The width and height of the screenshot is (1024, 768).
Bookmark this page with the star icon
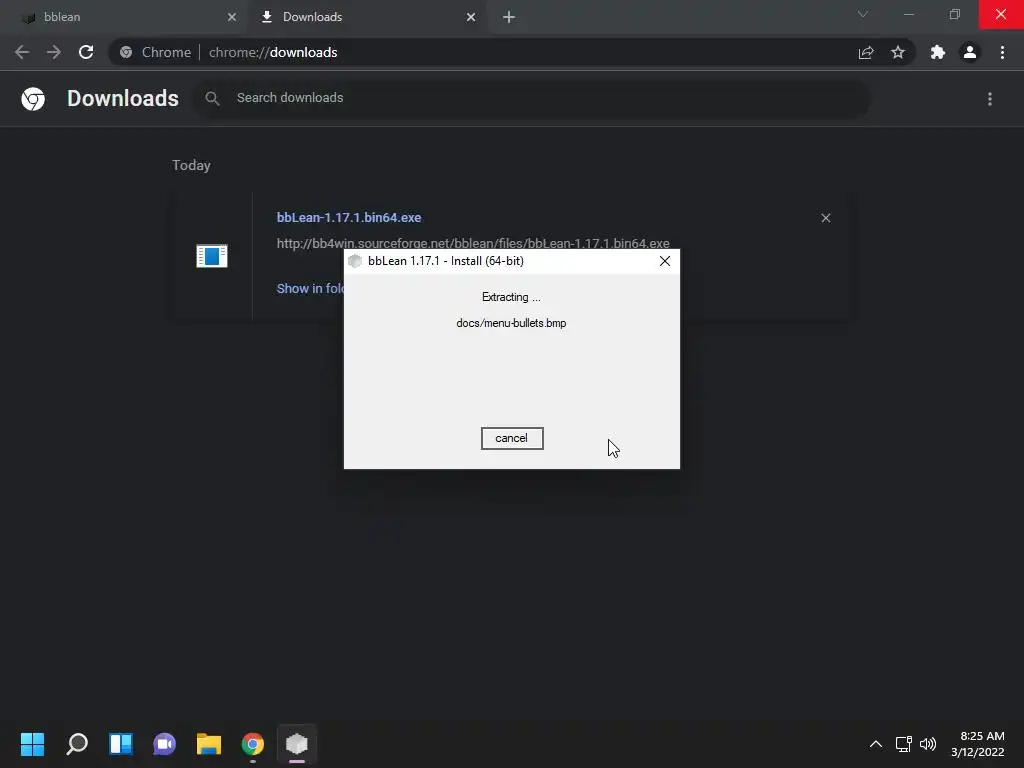point(898,52)
